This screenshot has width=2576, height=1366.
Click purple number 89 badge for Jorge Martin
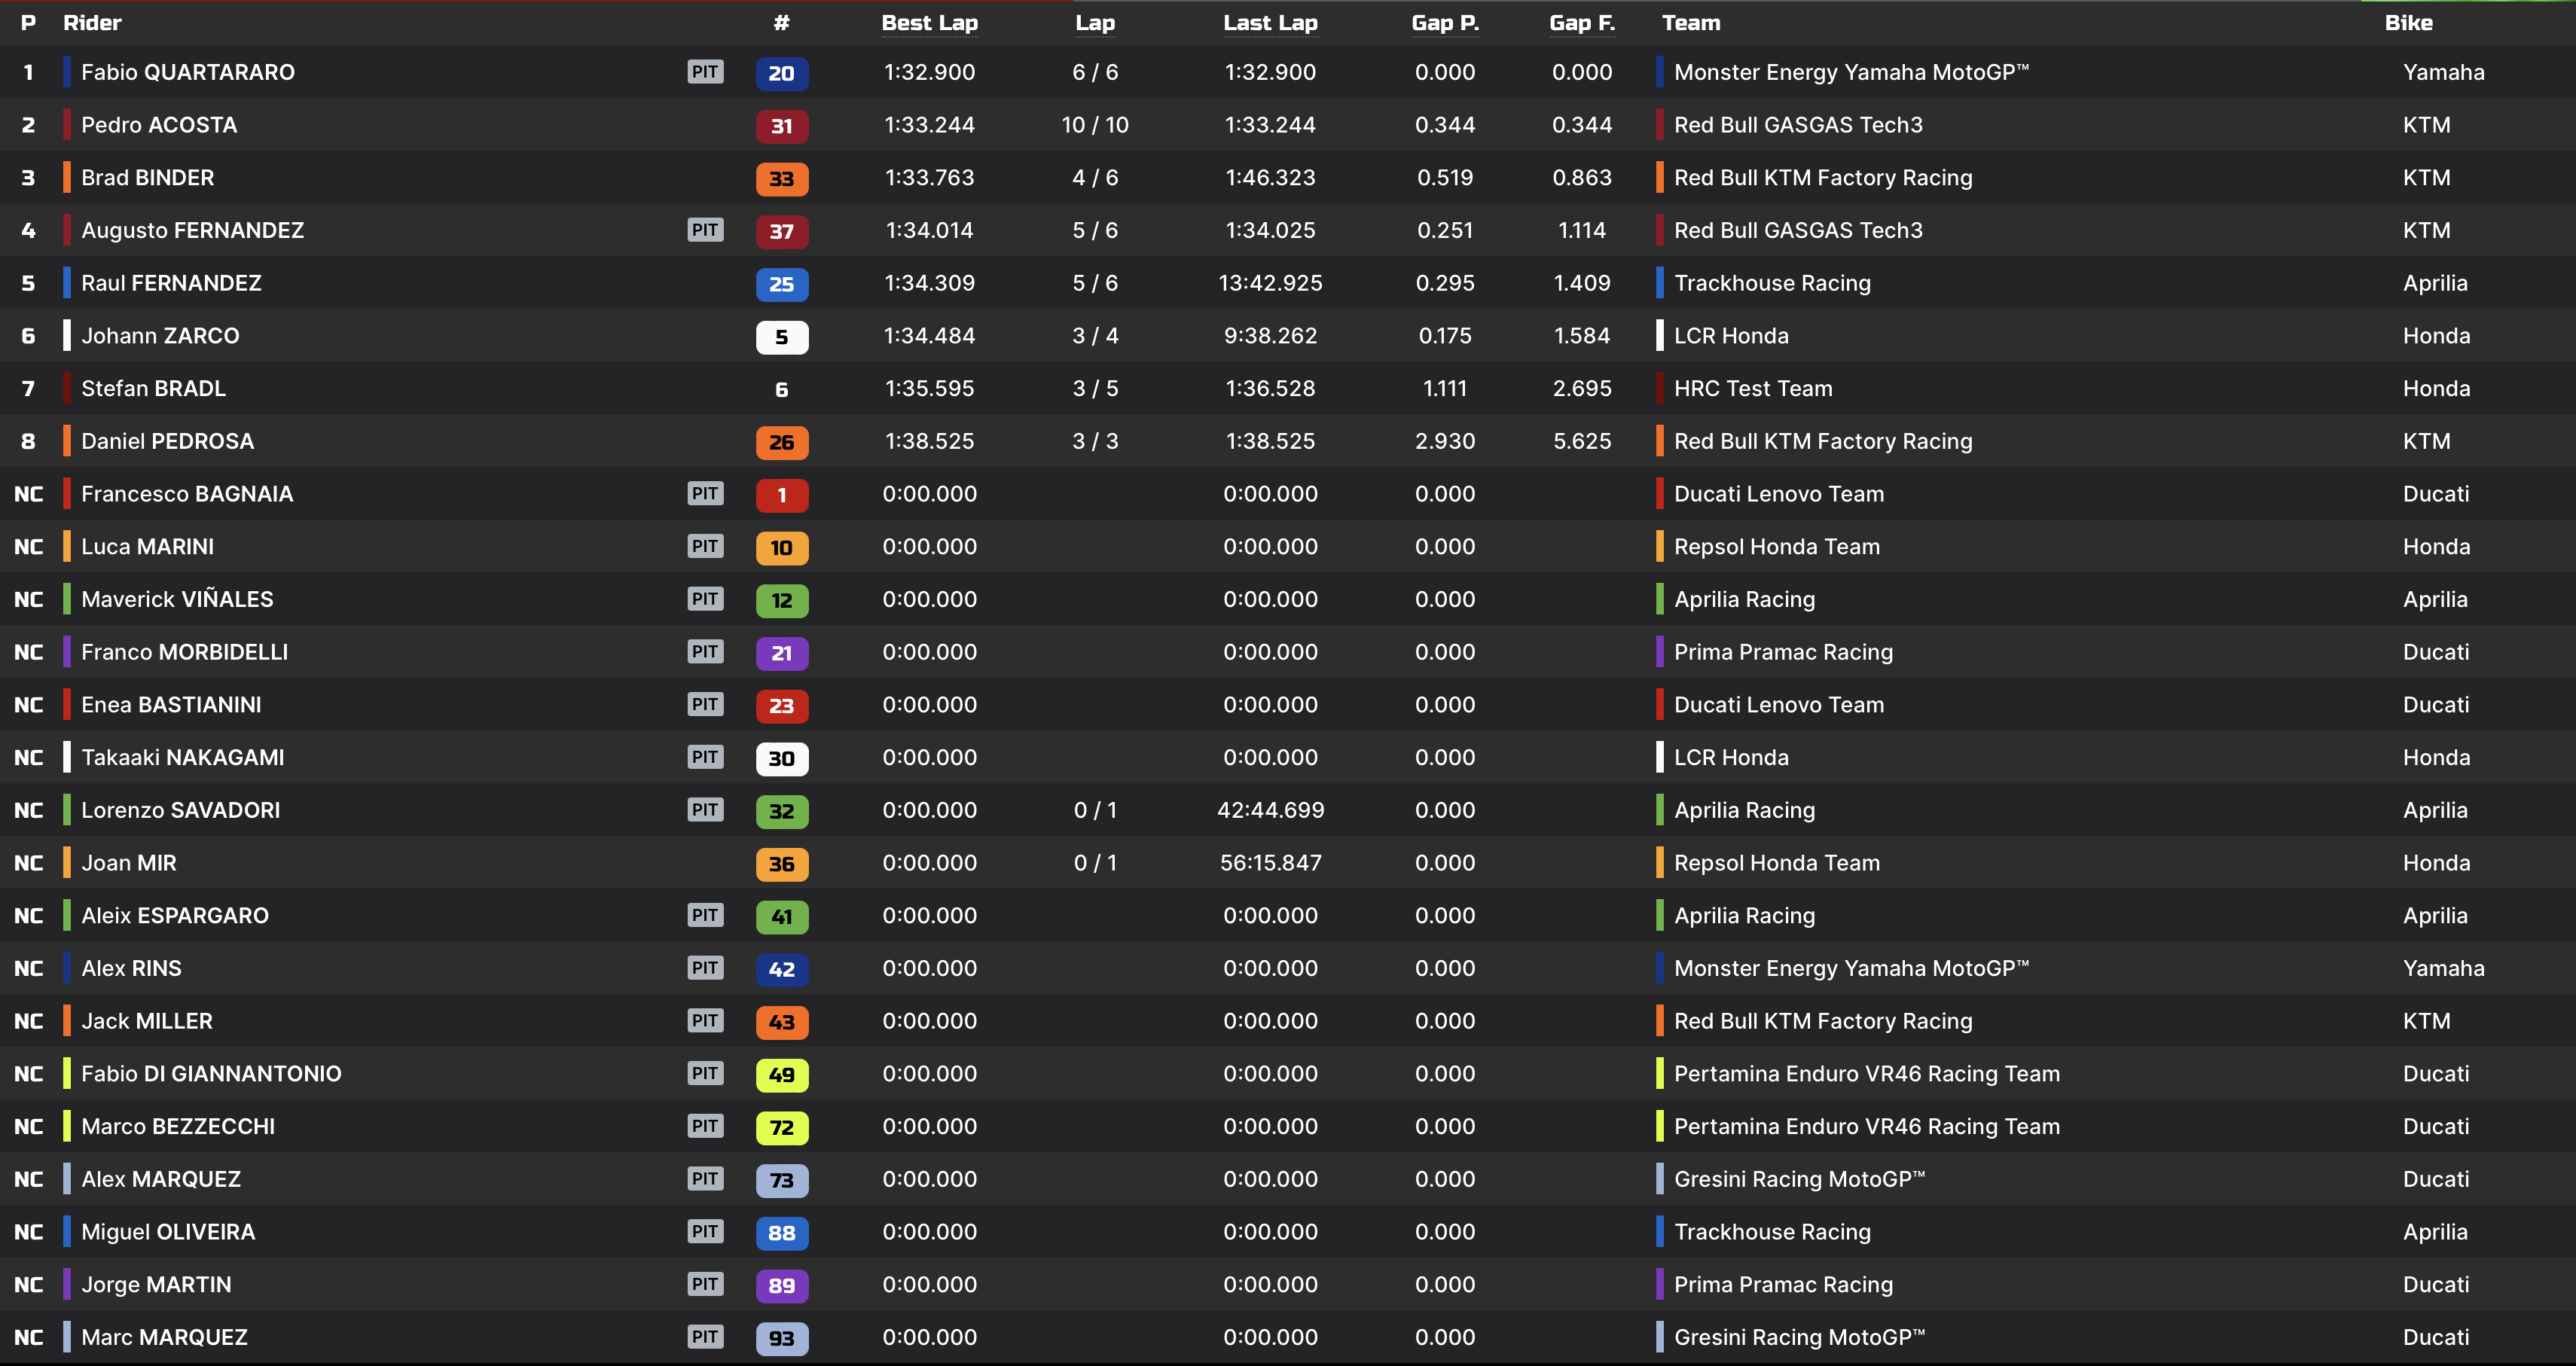tap(781, 1286)
